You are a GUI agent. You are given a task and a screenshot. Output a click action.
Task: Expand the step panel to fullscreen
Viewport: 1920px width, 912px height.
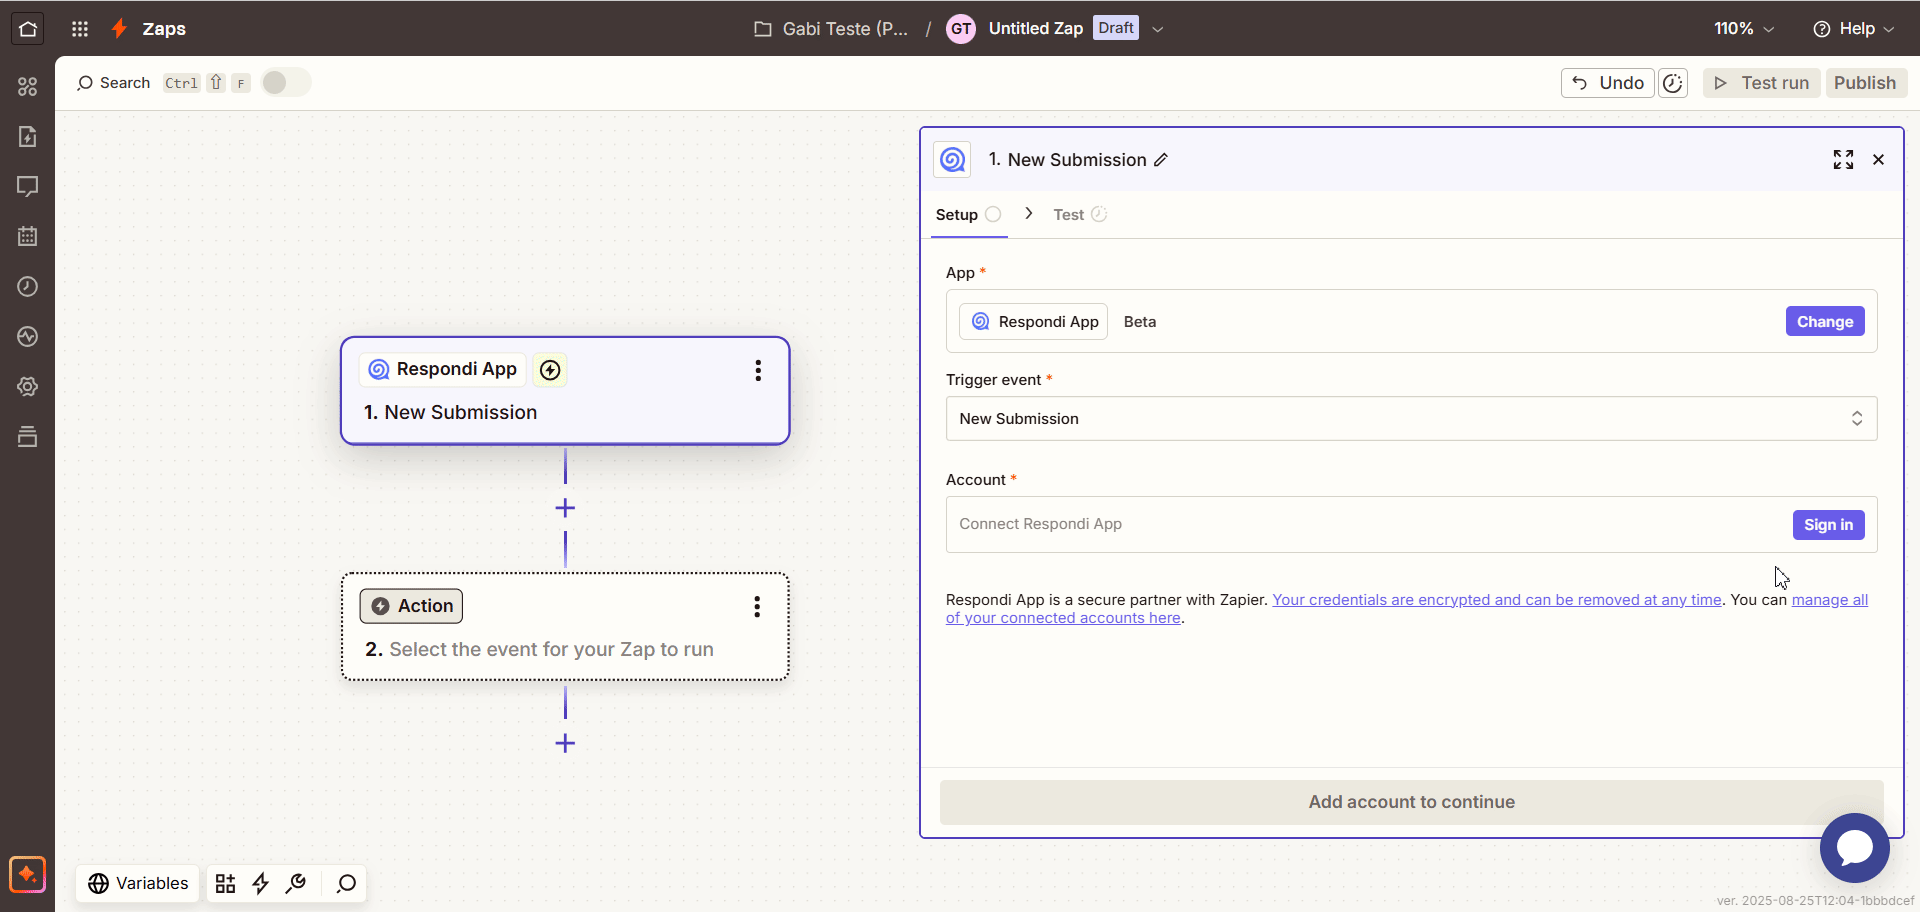coord(1843,160)
